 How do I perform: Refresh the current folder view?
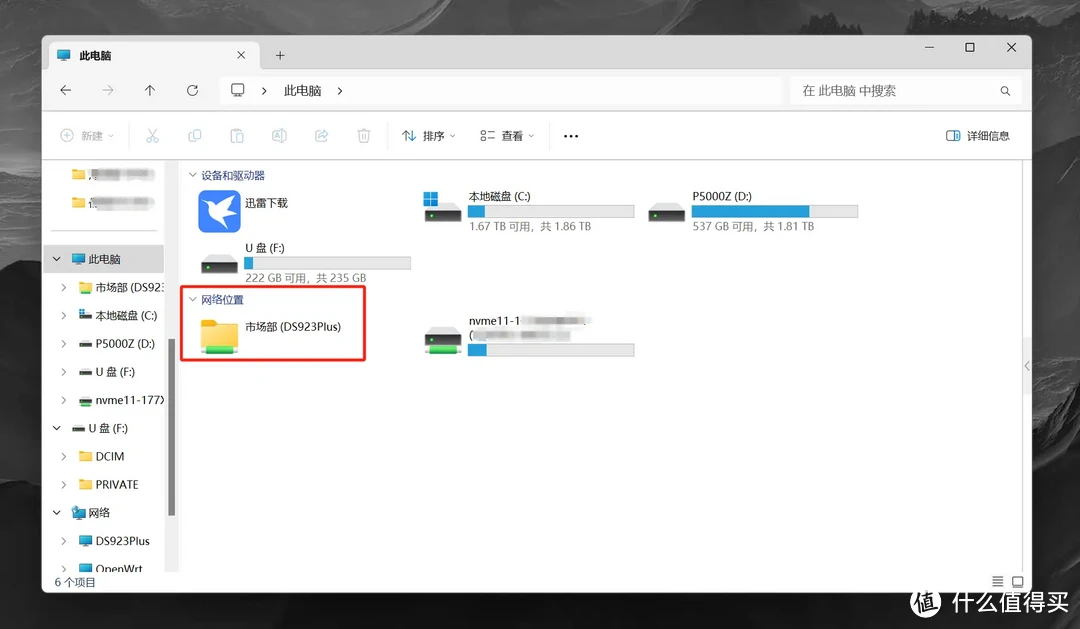click(192, 90)
